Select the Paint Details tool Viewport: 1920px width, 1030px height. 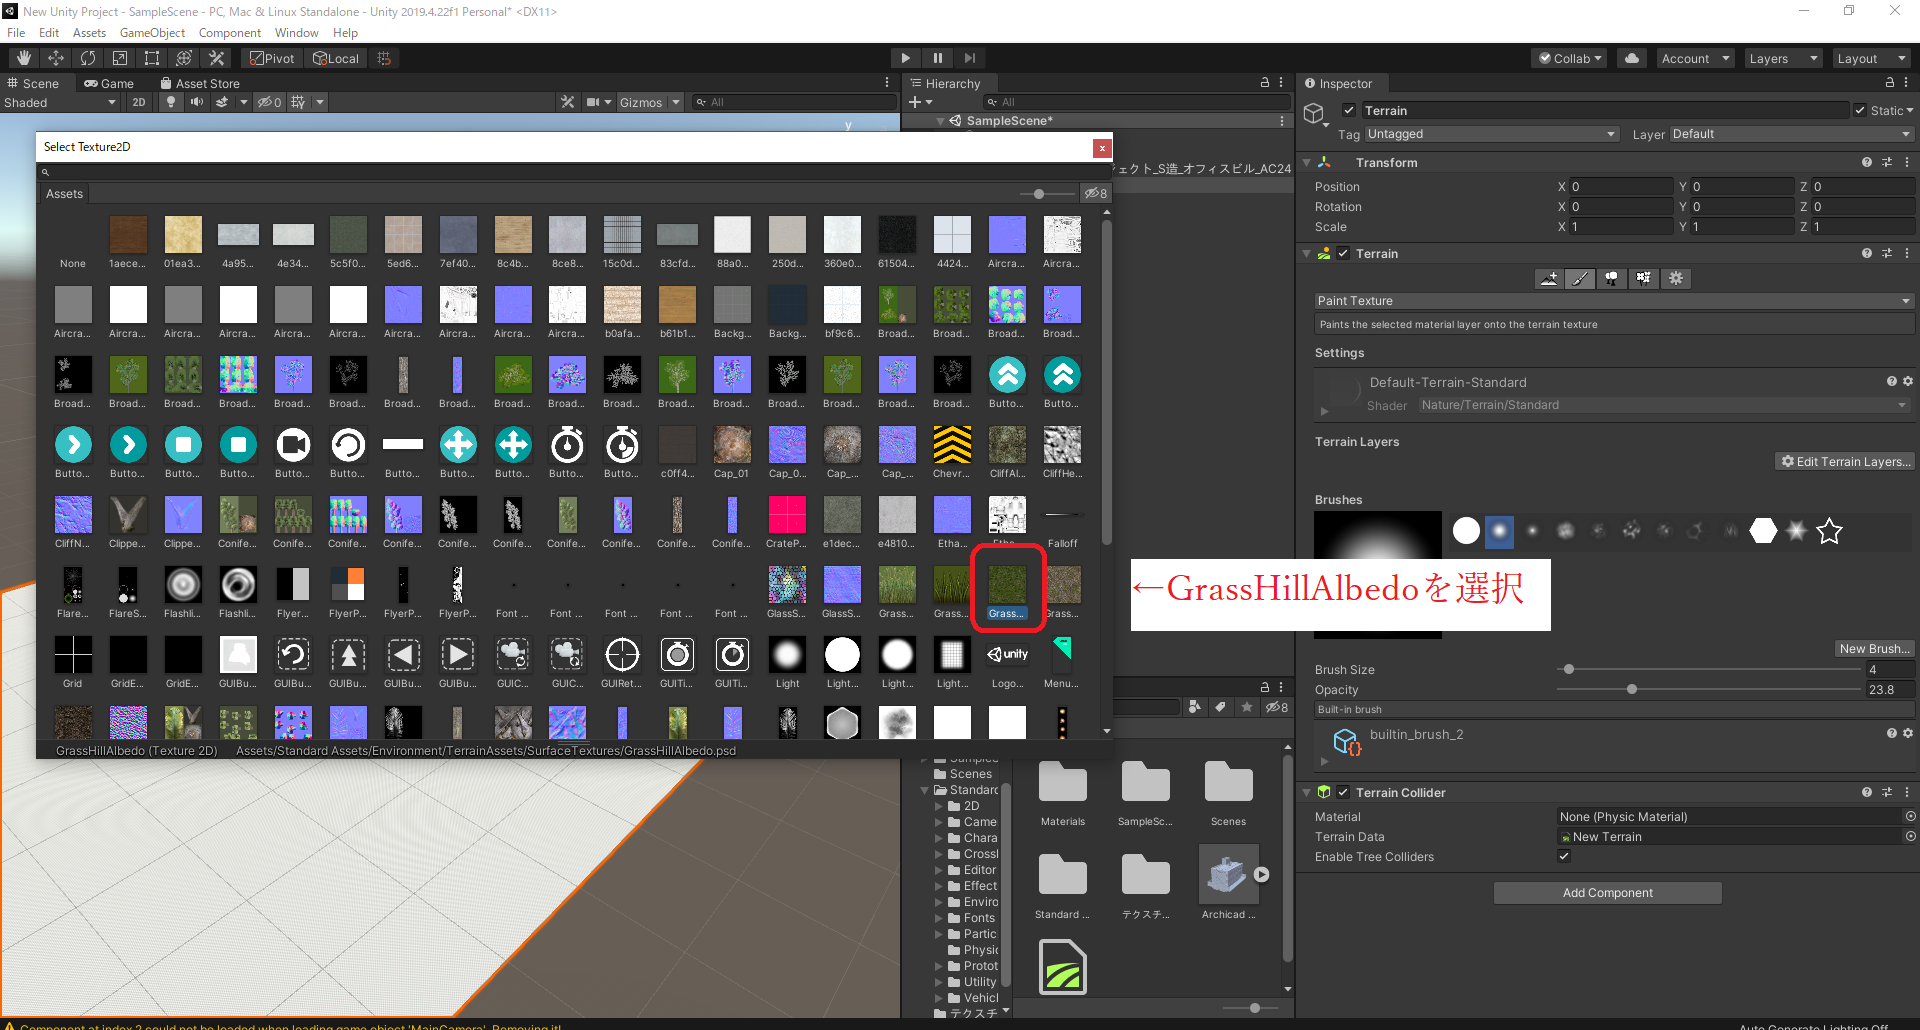click(x=1644, y=279)
